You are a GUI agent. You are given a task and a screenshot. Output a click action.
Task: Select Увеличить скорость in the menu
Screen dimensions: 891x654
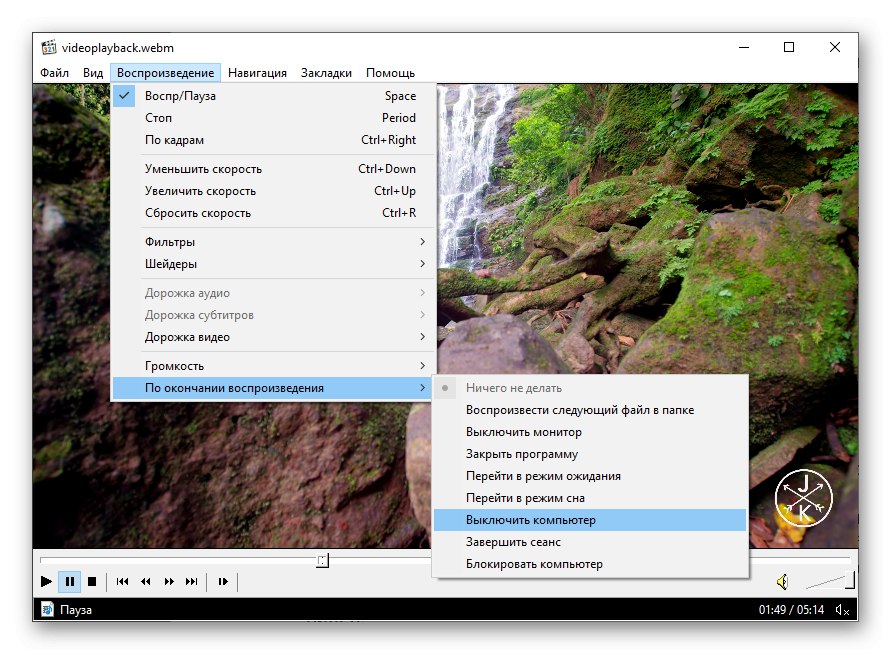[x=274, y=191]
